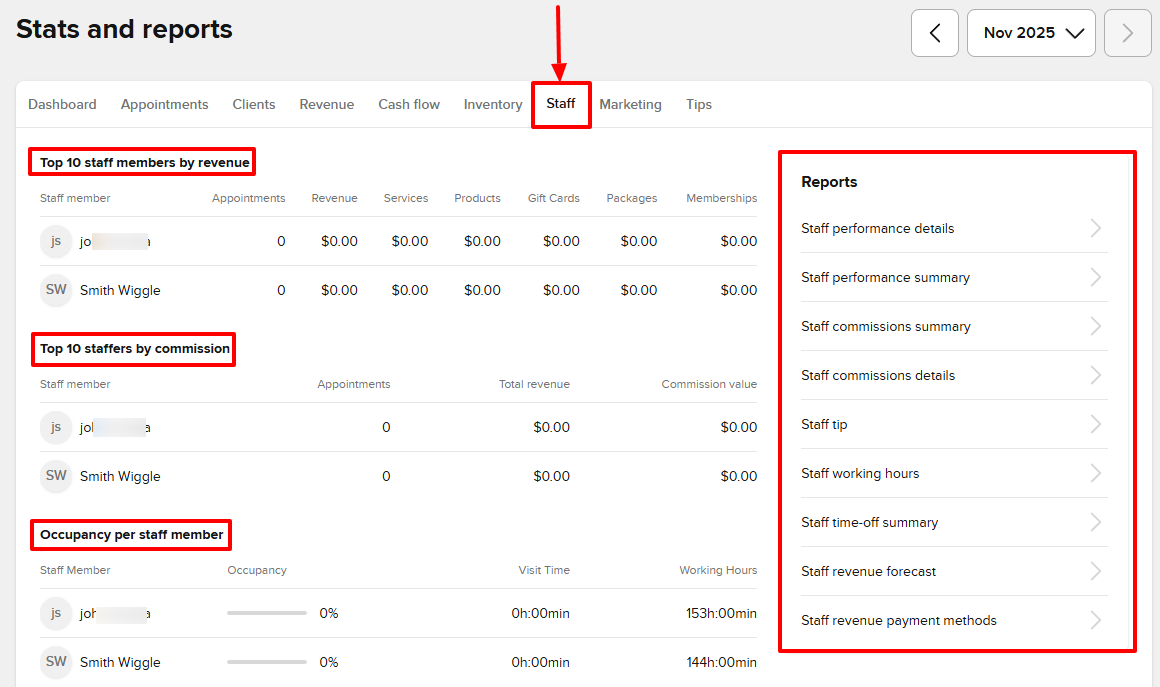Open Staff commissions summary report

tap(885, 326)
